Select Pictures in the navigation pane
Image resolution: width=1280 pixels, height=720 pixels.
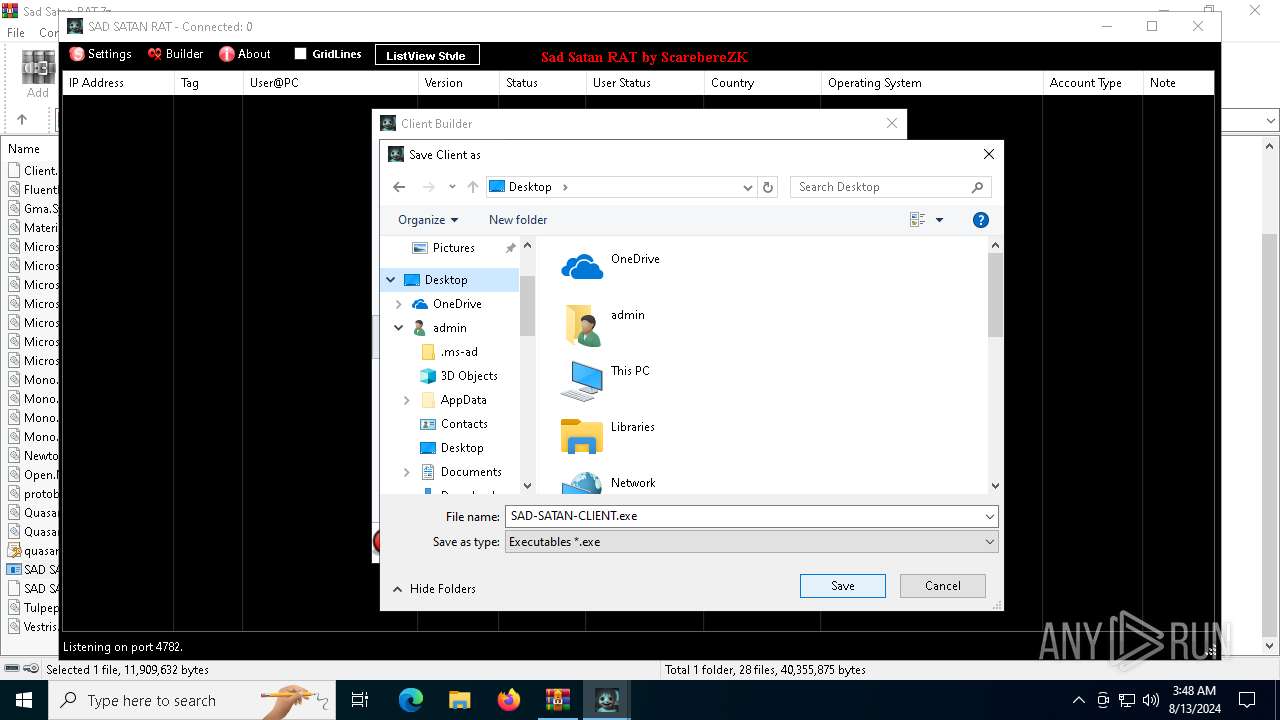454,248
